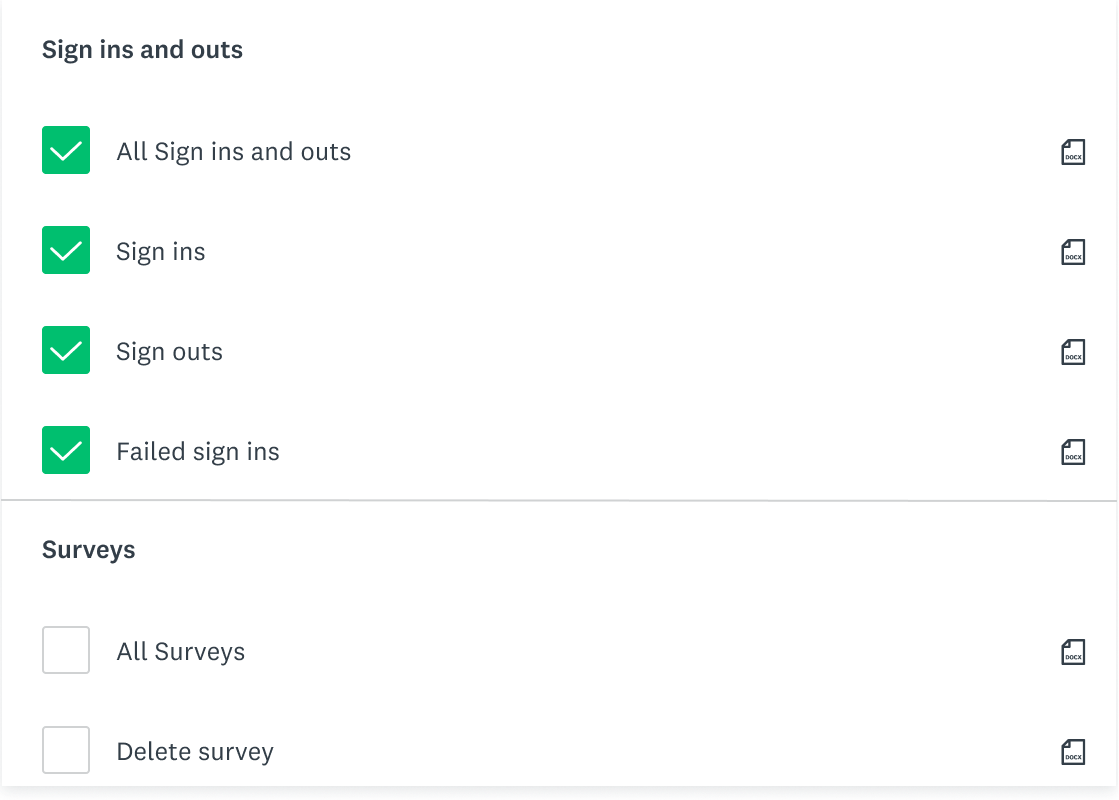Click the Sign ins label text

(x=161, y=252)
